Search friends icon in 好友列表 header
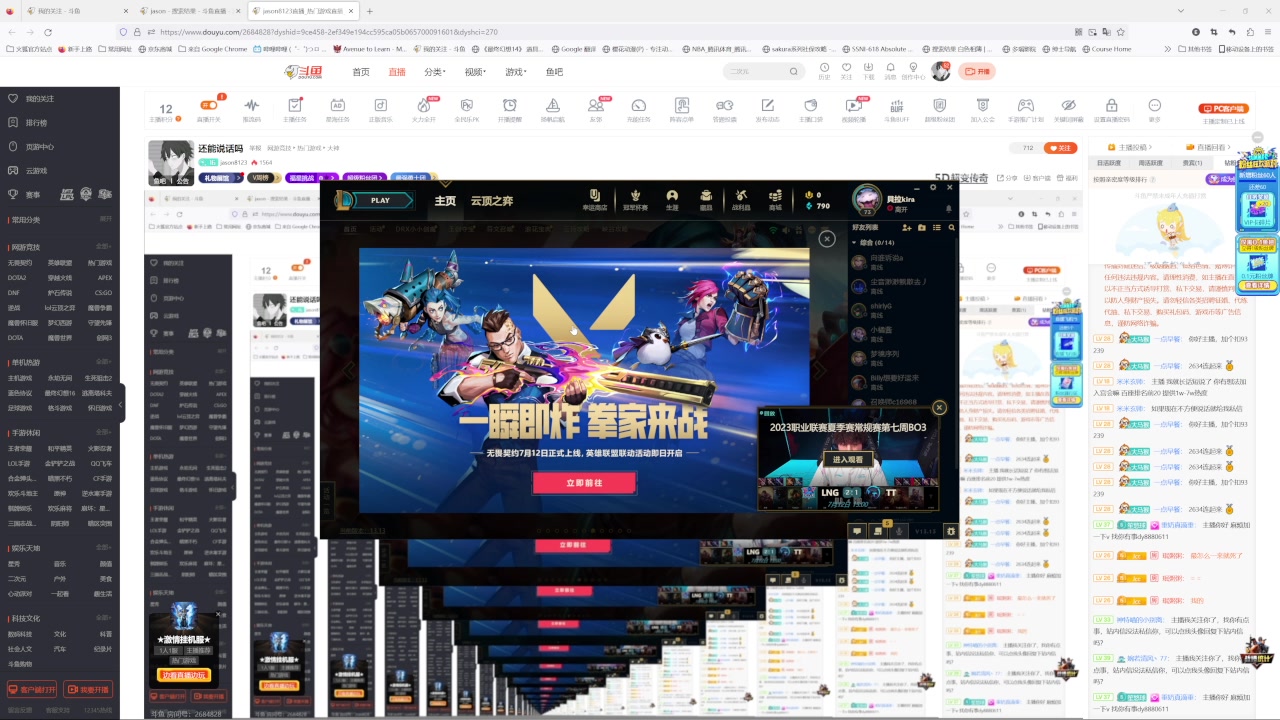 (951, 228)
